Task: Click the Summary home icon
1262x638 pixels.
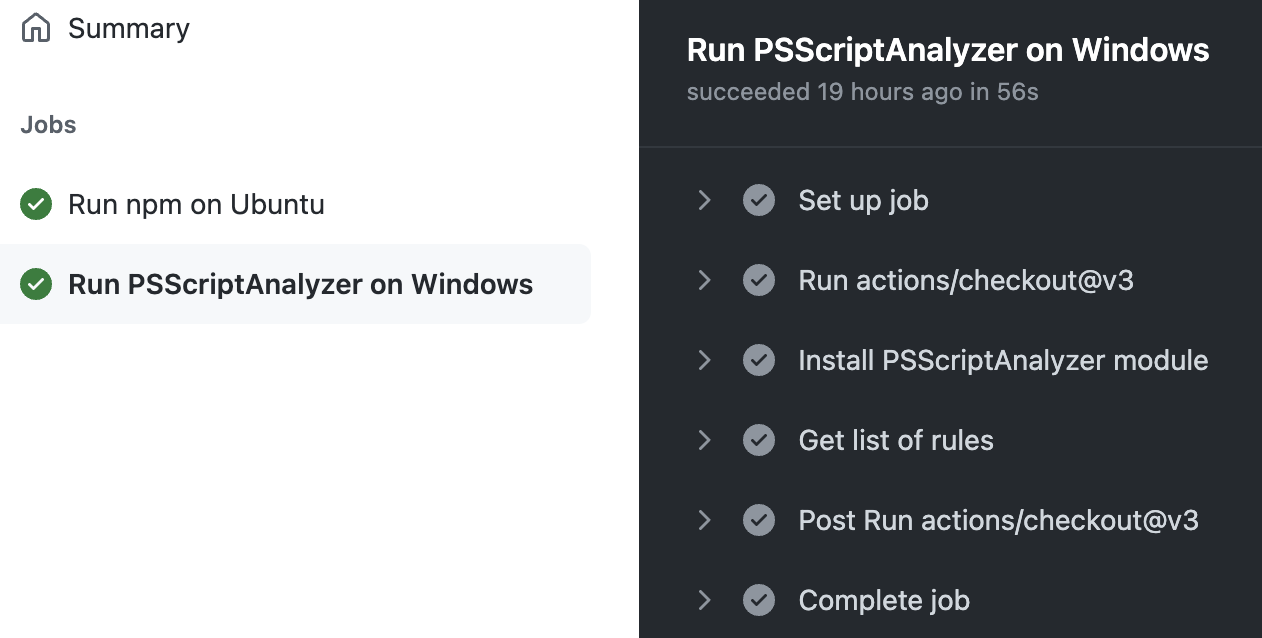Action: point(36,28)
